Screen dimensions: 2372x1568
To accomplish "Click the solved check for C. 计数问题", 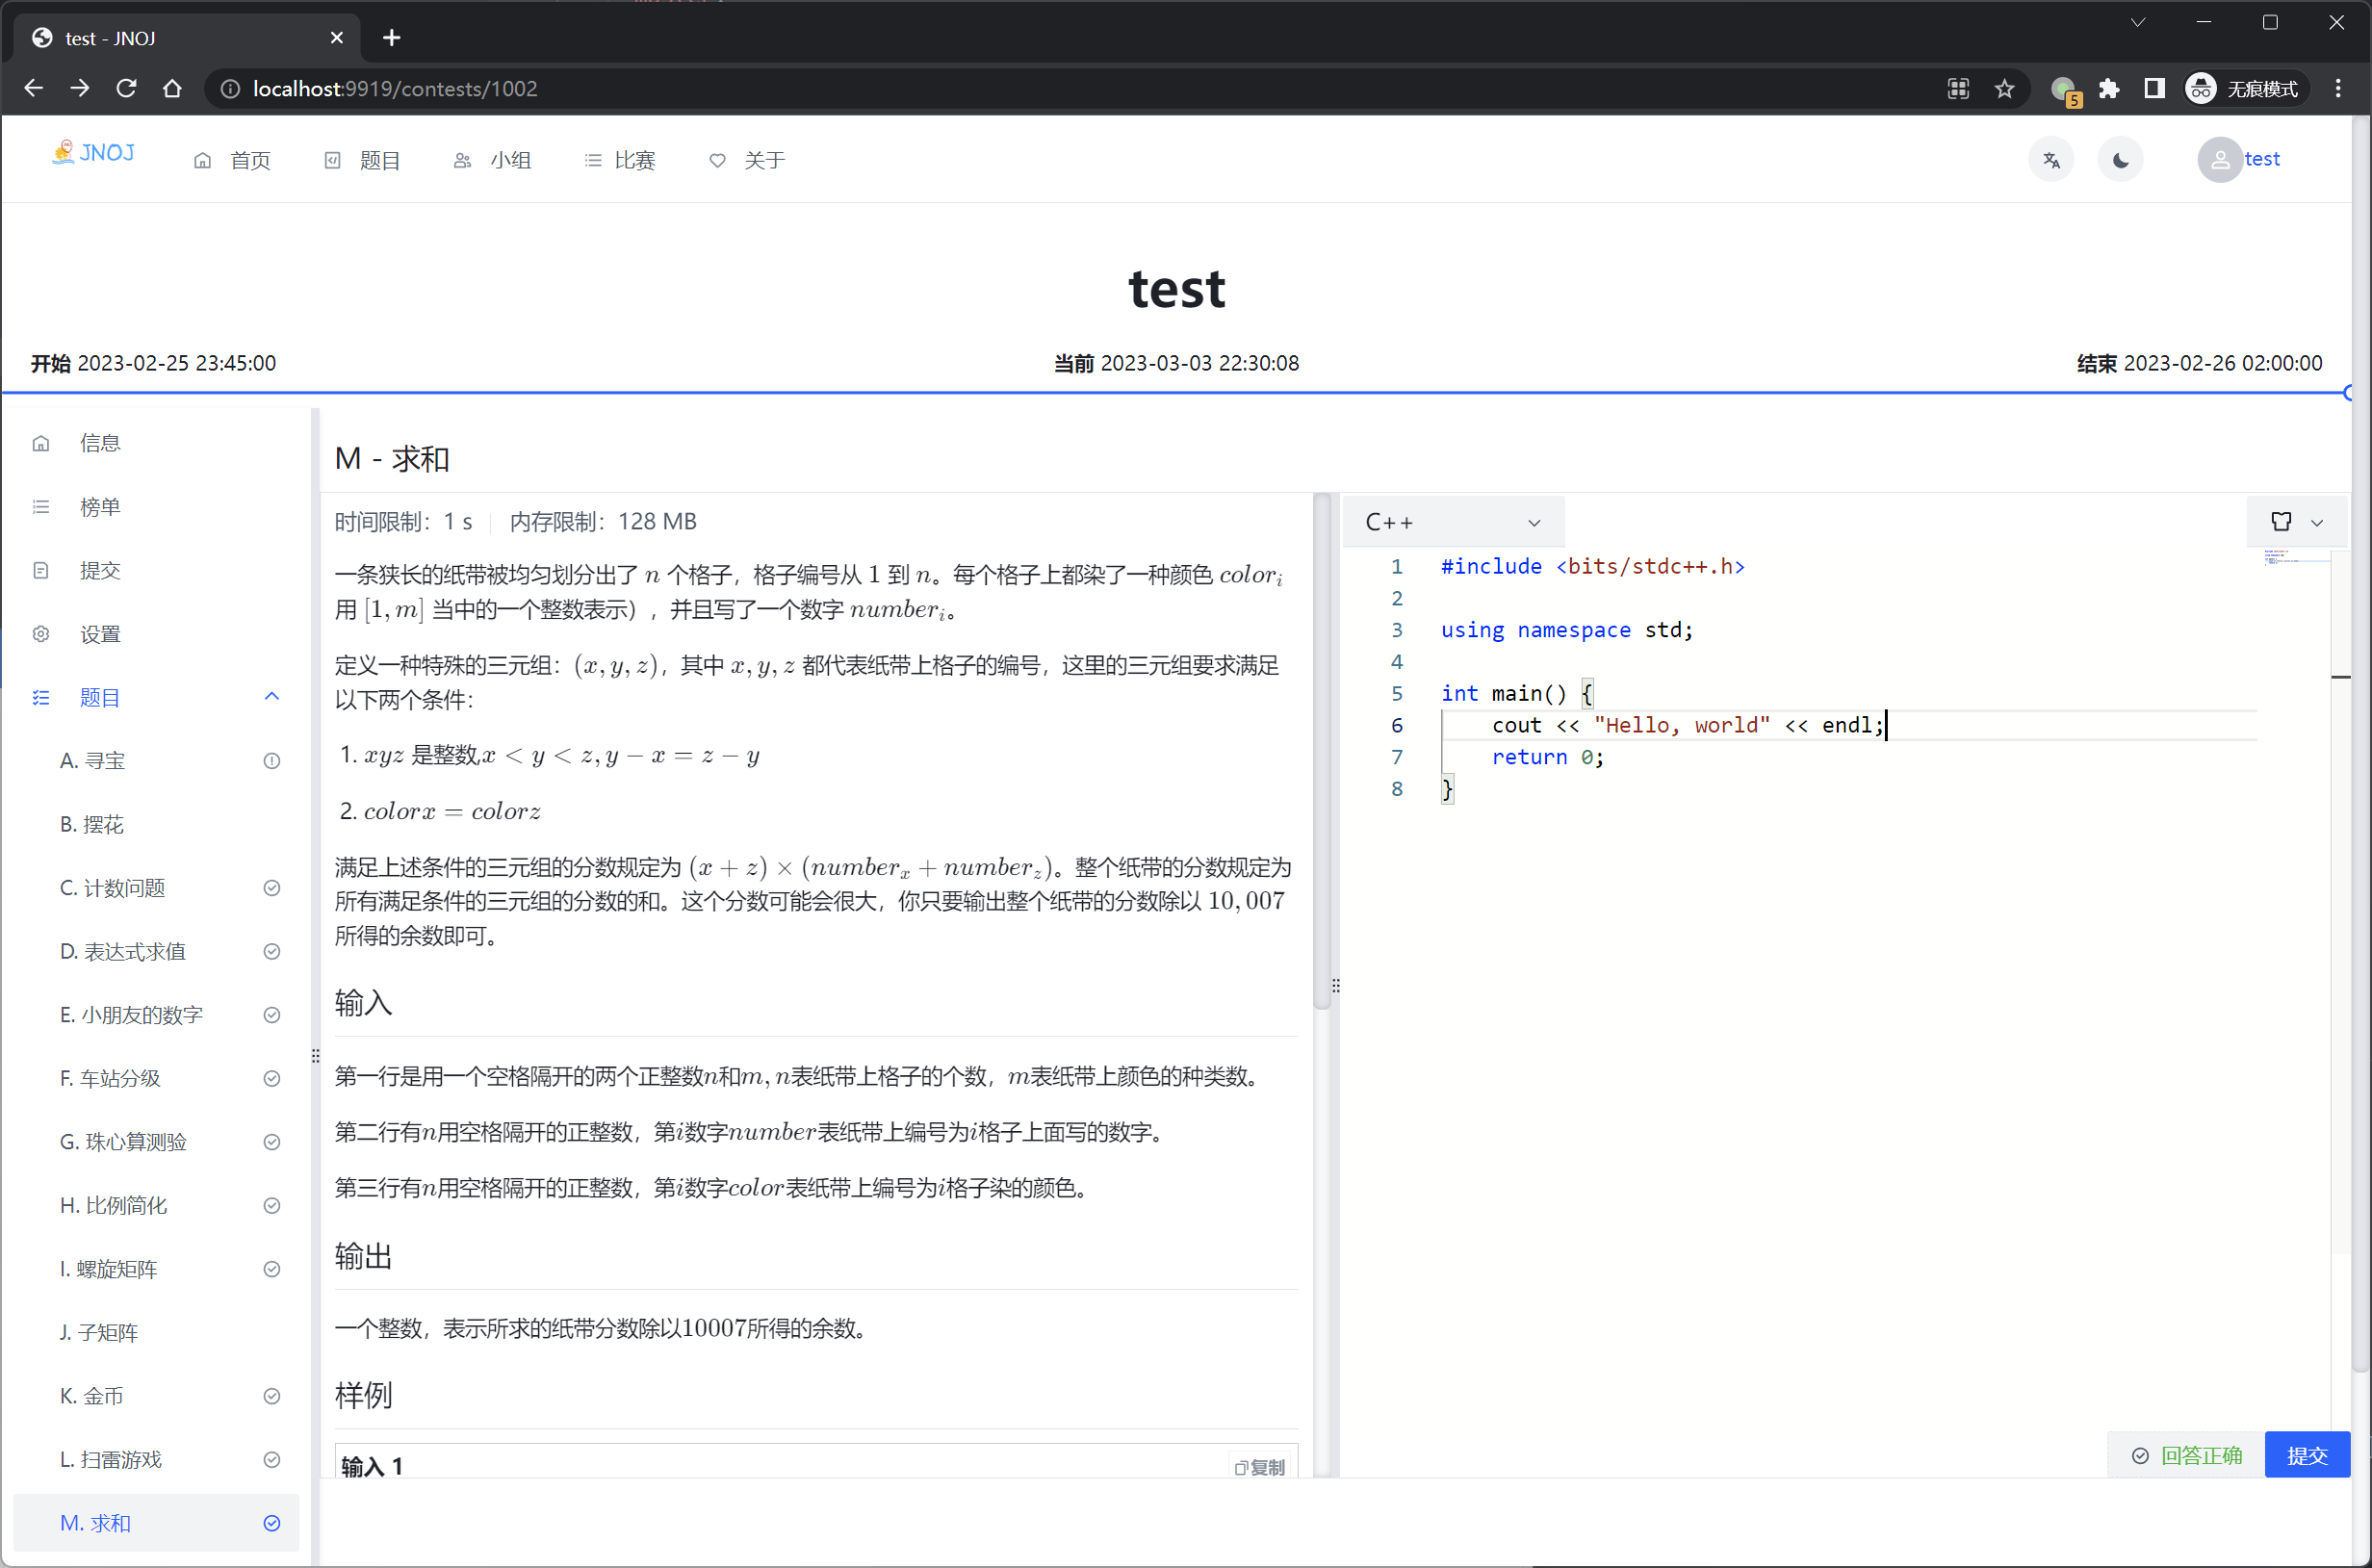I will point(271,888).
